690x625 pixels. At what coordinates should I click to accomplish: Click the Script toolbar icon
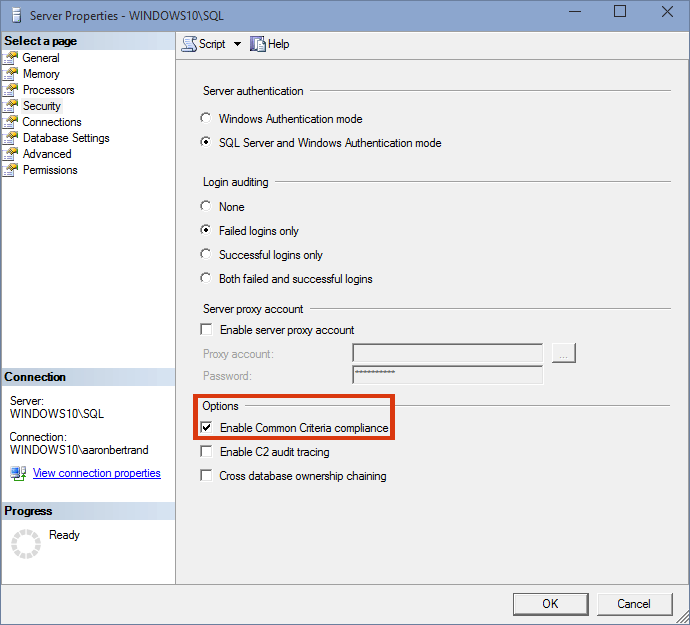[189, 44]
